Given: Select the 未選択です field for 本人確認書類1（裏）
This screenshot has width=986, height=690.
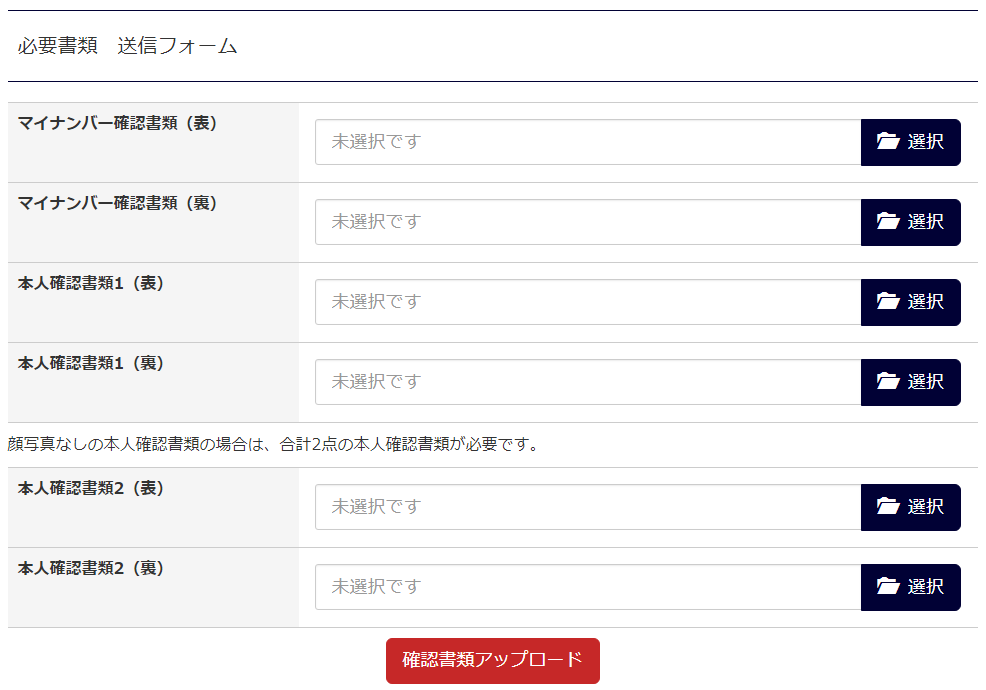Looking at the screenshot, I should click(x=580, y=382).
